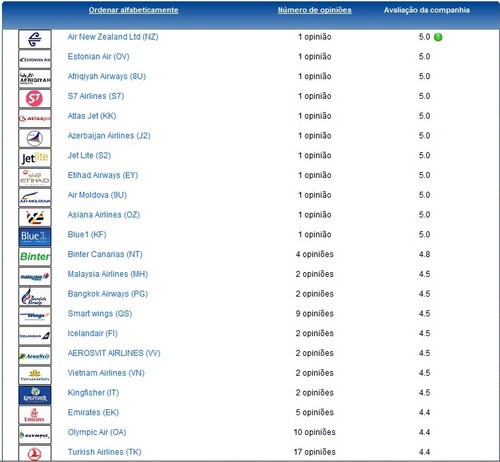Select the Icelandair logo
500x462 pixels.
pyautogui.click(x=35, y=336)
